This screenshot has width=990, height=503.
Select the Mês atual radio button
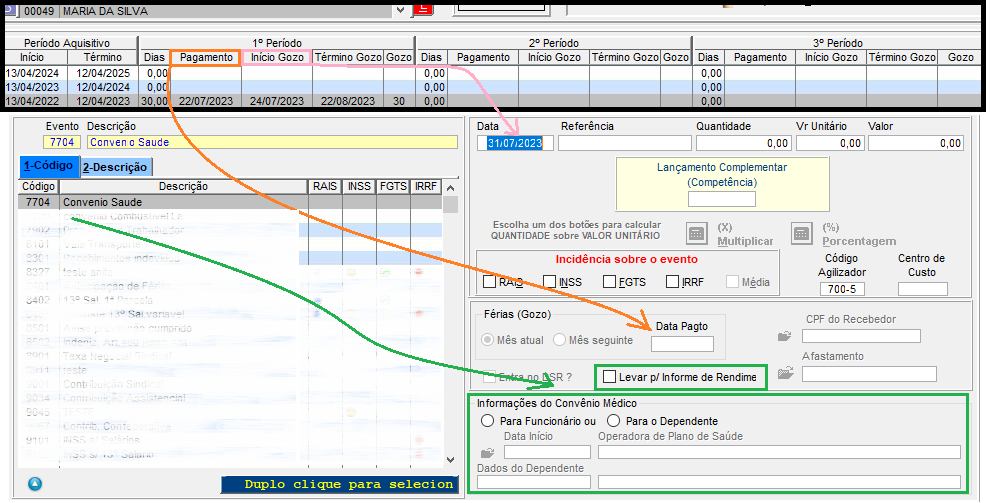coord(487,340)
